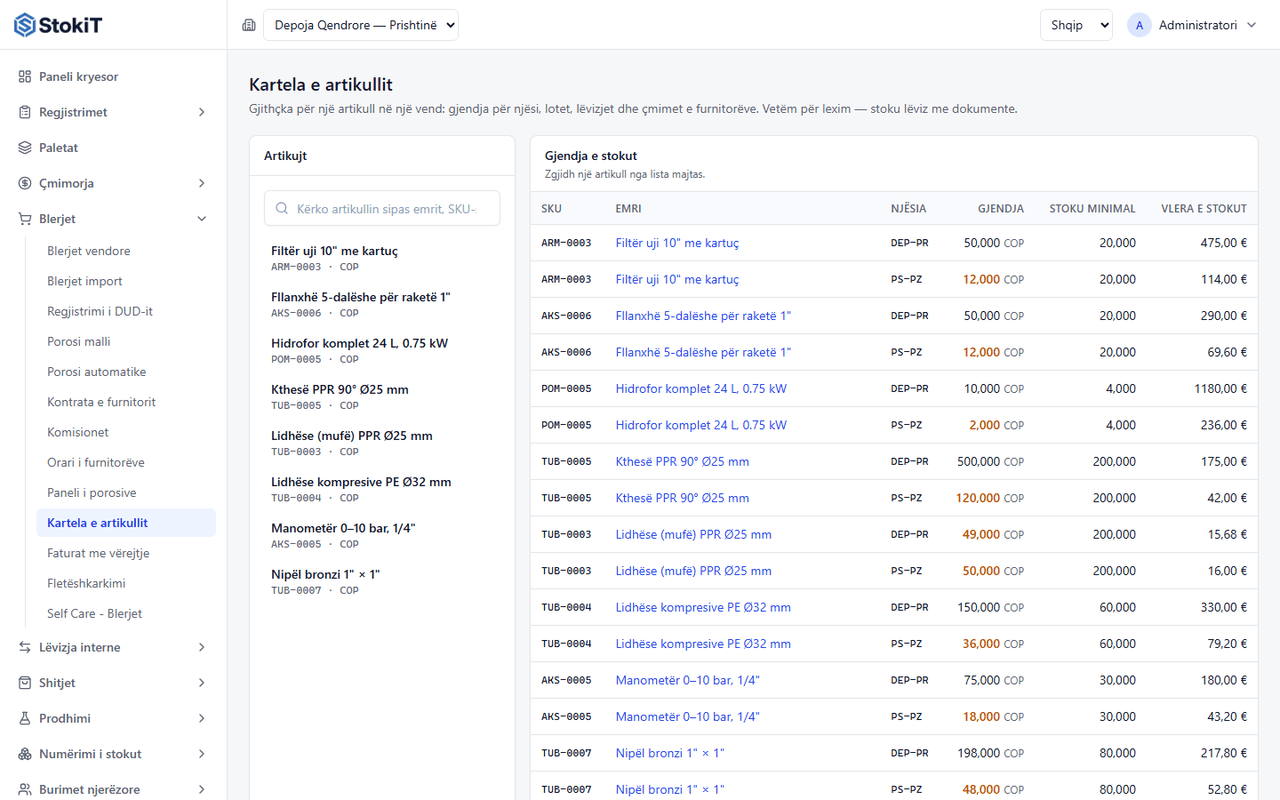1280x800 pixels.
Task: Collapse the Blerjet menu chevron
Action: pyautogui.click(x=201, y=219)
